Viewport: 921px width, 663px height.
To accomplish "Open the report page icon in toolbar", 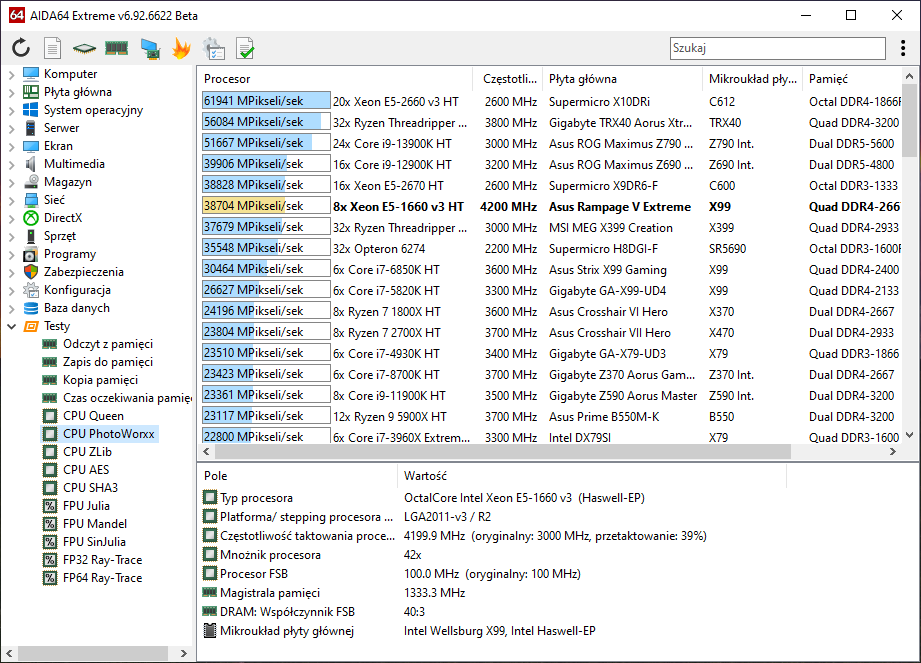I will tap(53, 48).
